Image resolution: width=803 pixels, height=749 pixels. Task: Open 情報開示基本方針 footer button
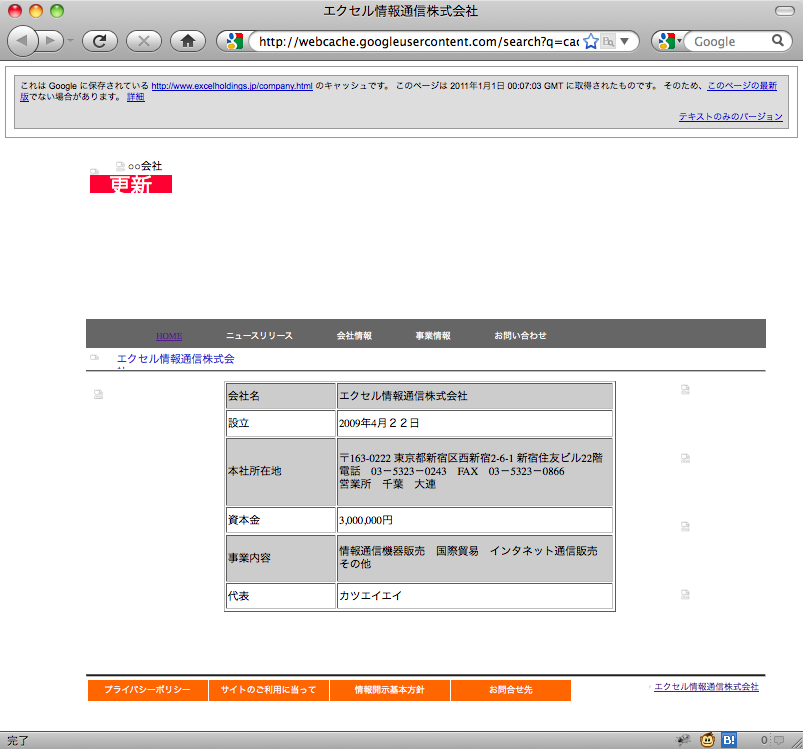(390, 690)
